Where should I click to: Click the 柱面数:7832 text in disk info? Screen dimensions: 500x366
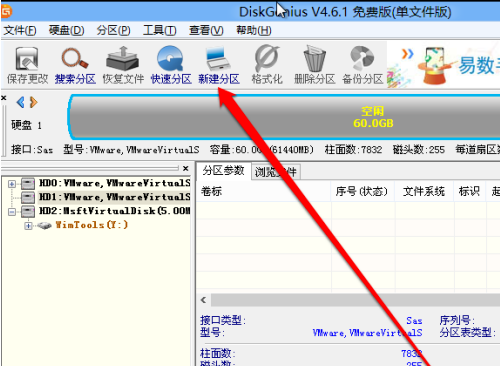(353, 149)
